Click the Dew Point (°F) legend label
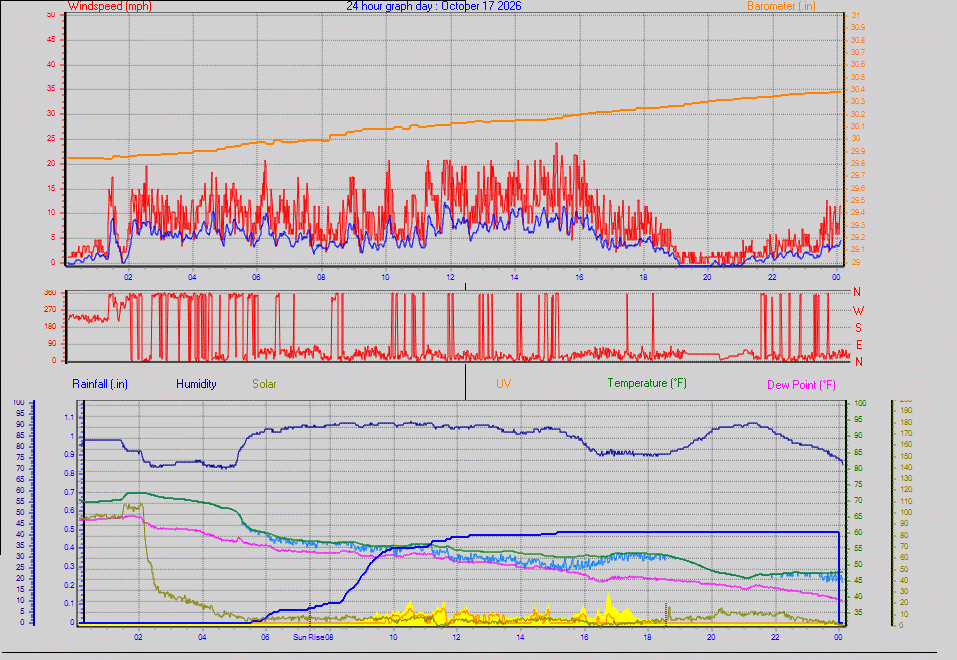Viewport: 957px width, 660px height. click(801, 385)
